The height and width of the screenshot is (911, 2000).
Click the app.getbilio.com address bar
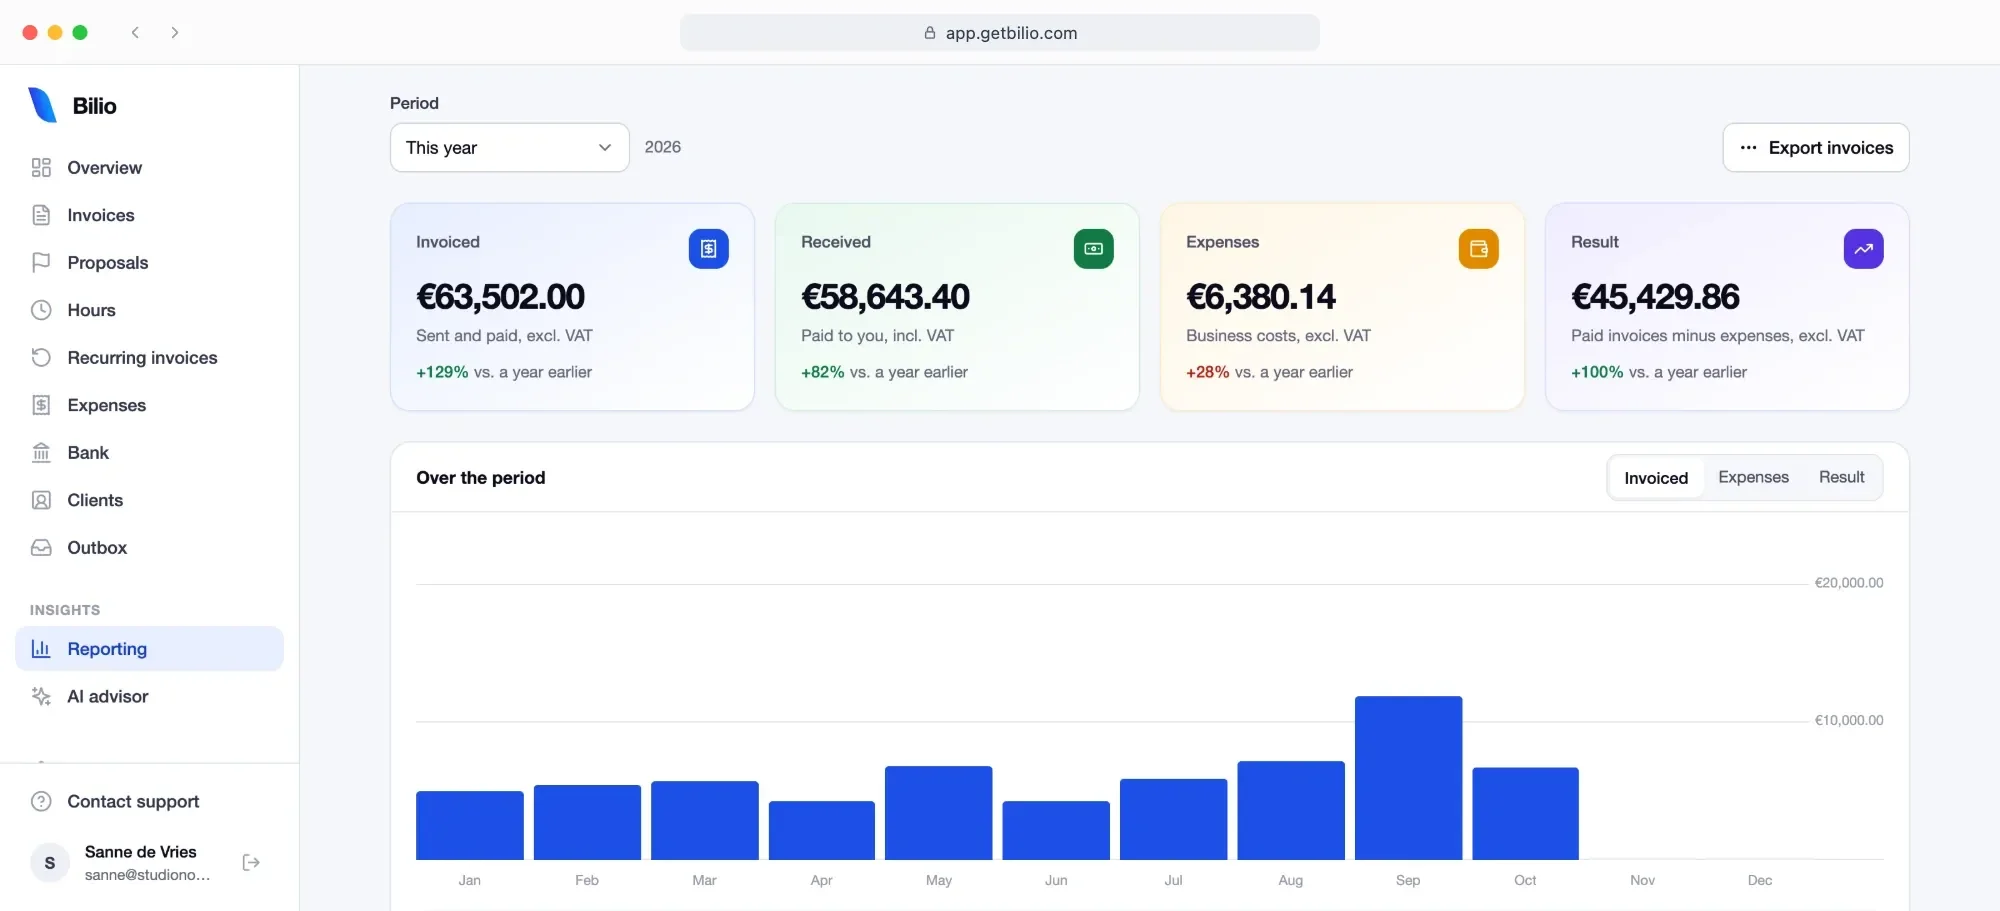click(x=1000, y=32)
